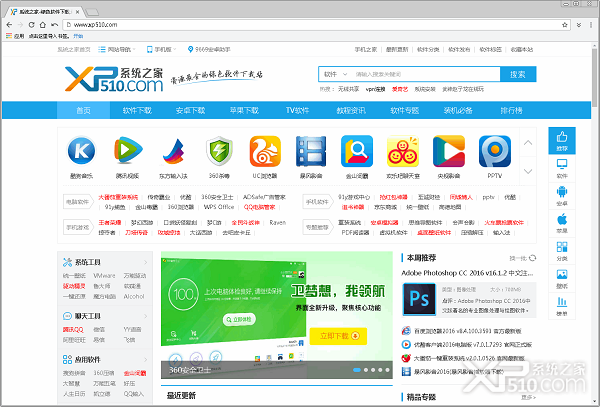Image resolution: width=600 pixels, height=407 pixels.
Task: Open the chat-bubble-icon chat tools category
Action: (82, 316)
